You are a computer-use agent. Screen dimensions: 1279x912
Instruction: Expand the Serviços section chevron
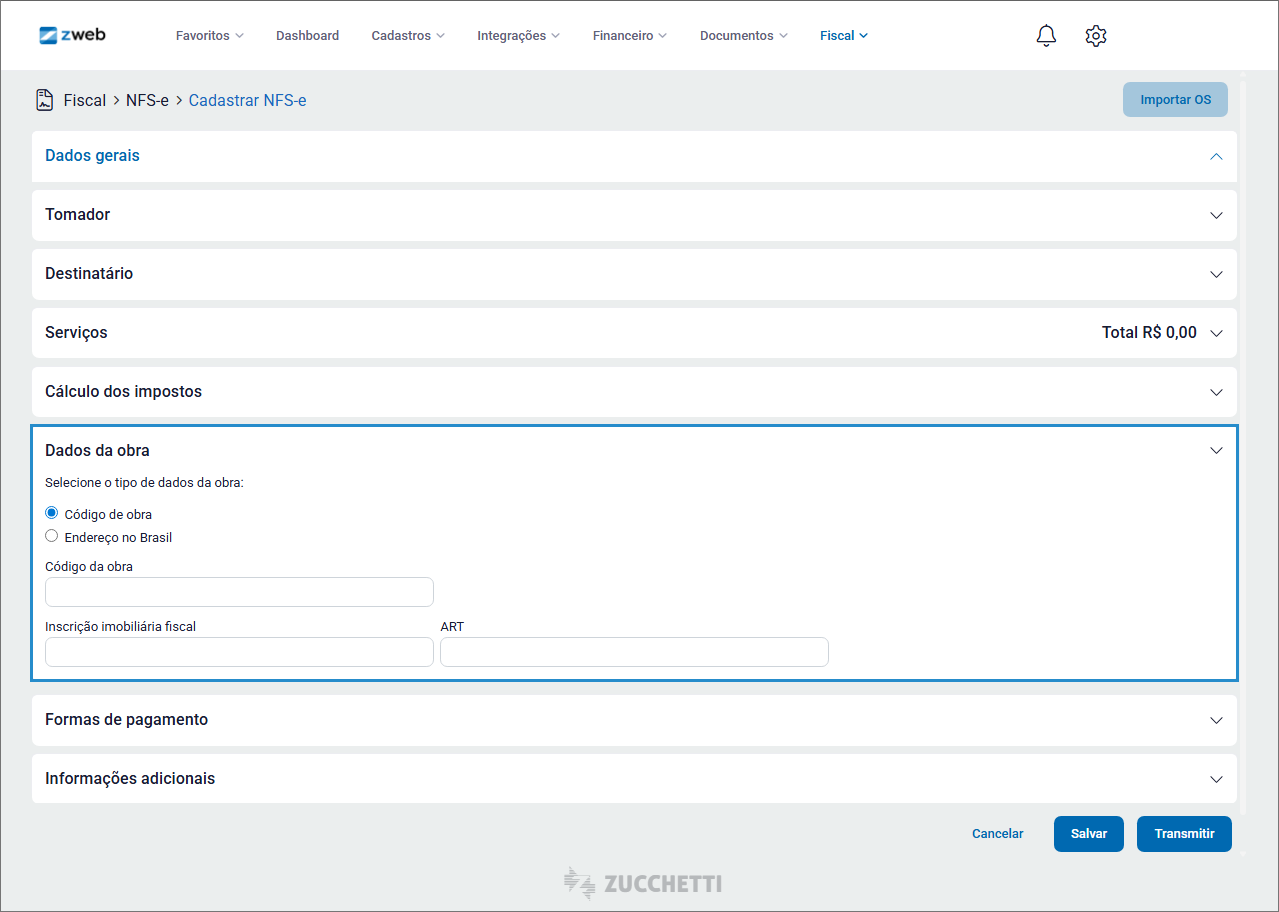pos(1216,333)
